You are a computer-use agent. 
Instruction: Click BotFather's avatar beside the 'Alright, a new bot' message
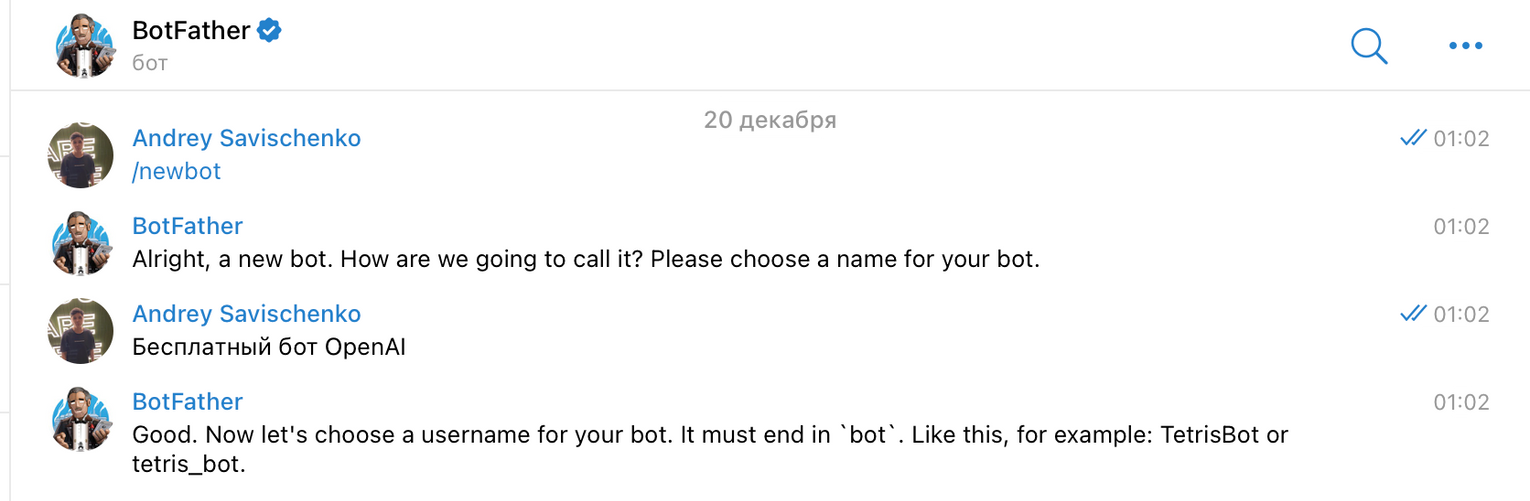coord(81,243)
